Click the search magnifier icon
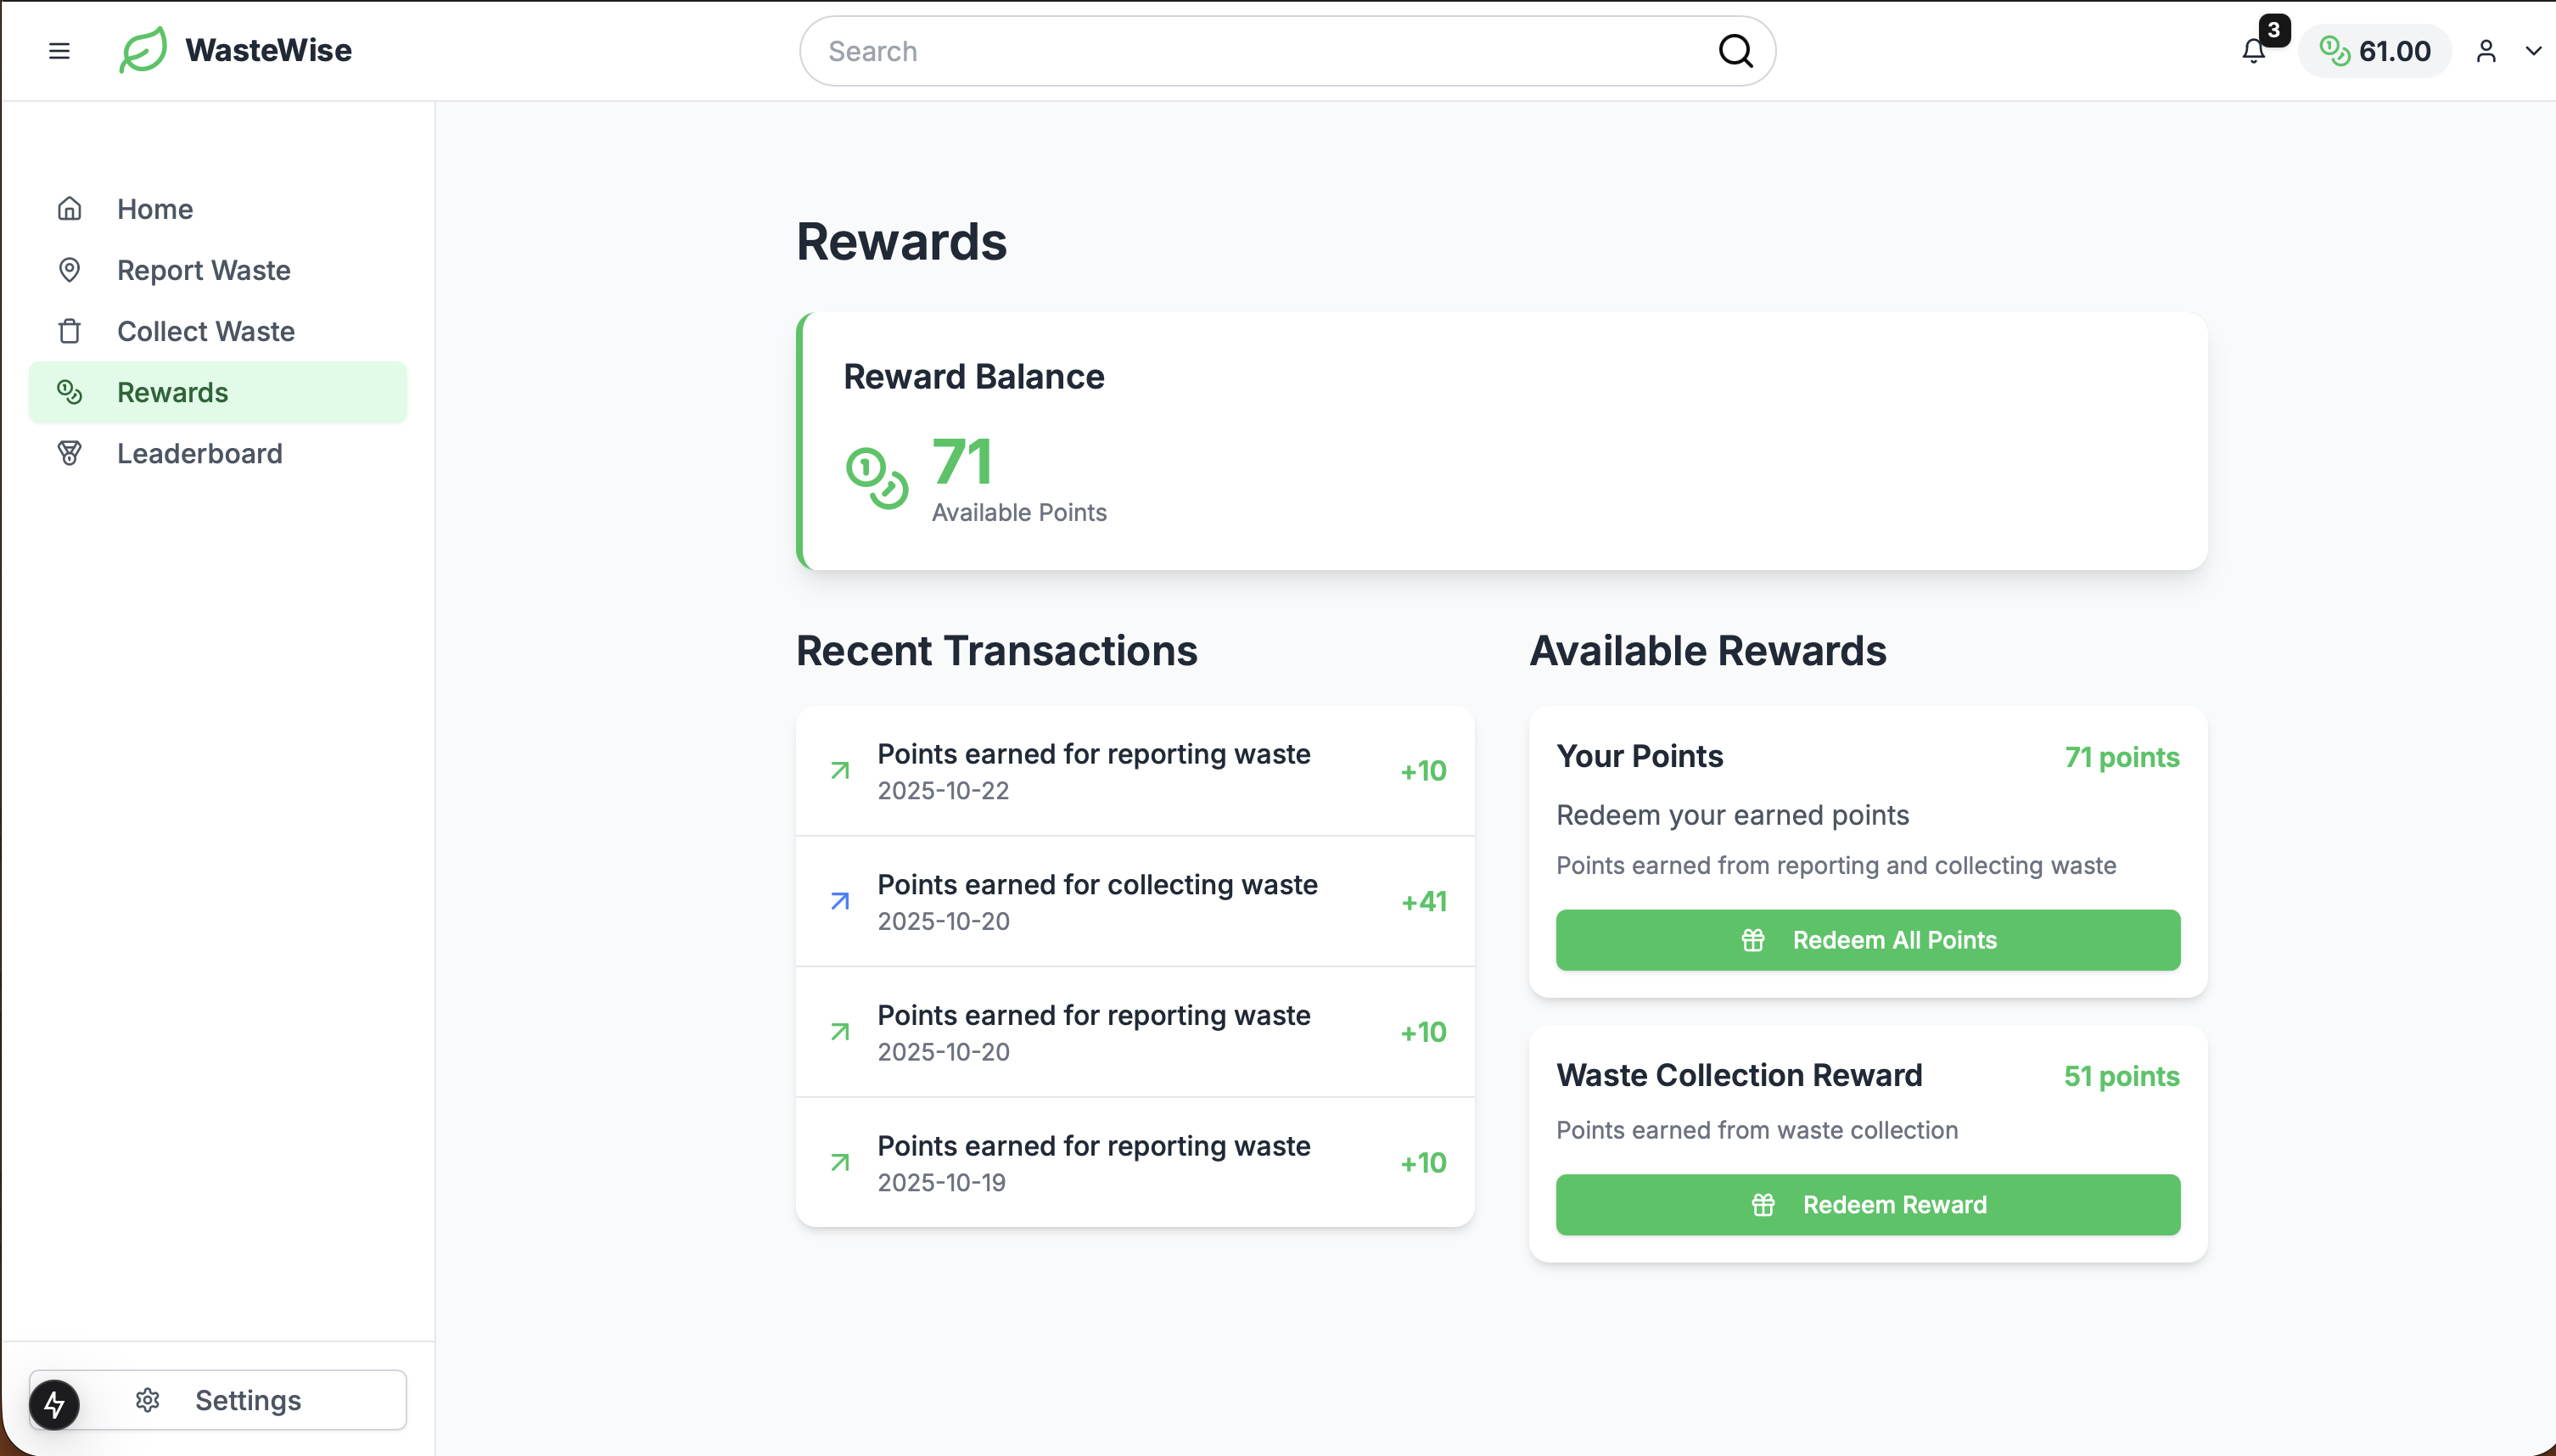The height and width of the screenshot is (1456, 2556). [1735, 51]
